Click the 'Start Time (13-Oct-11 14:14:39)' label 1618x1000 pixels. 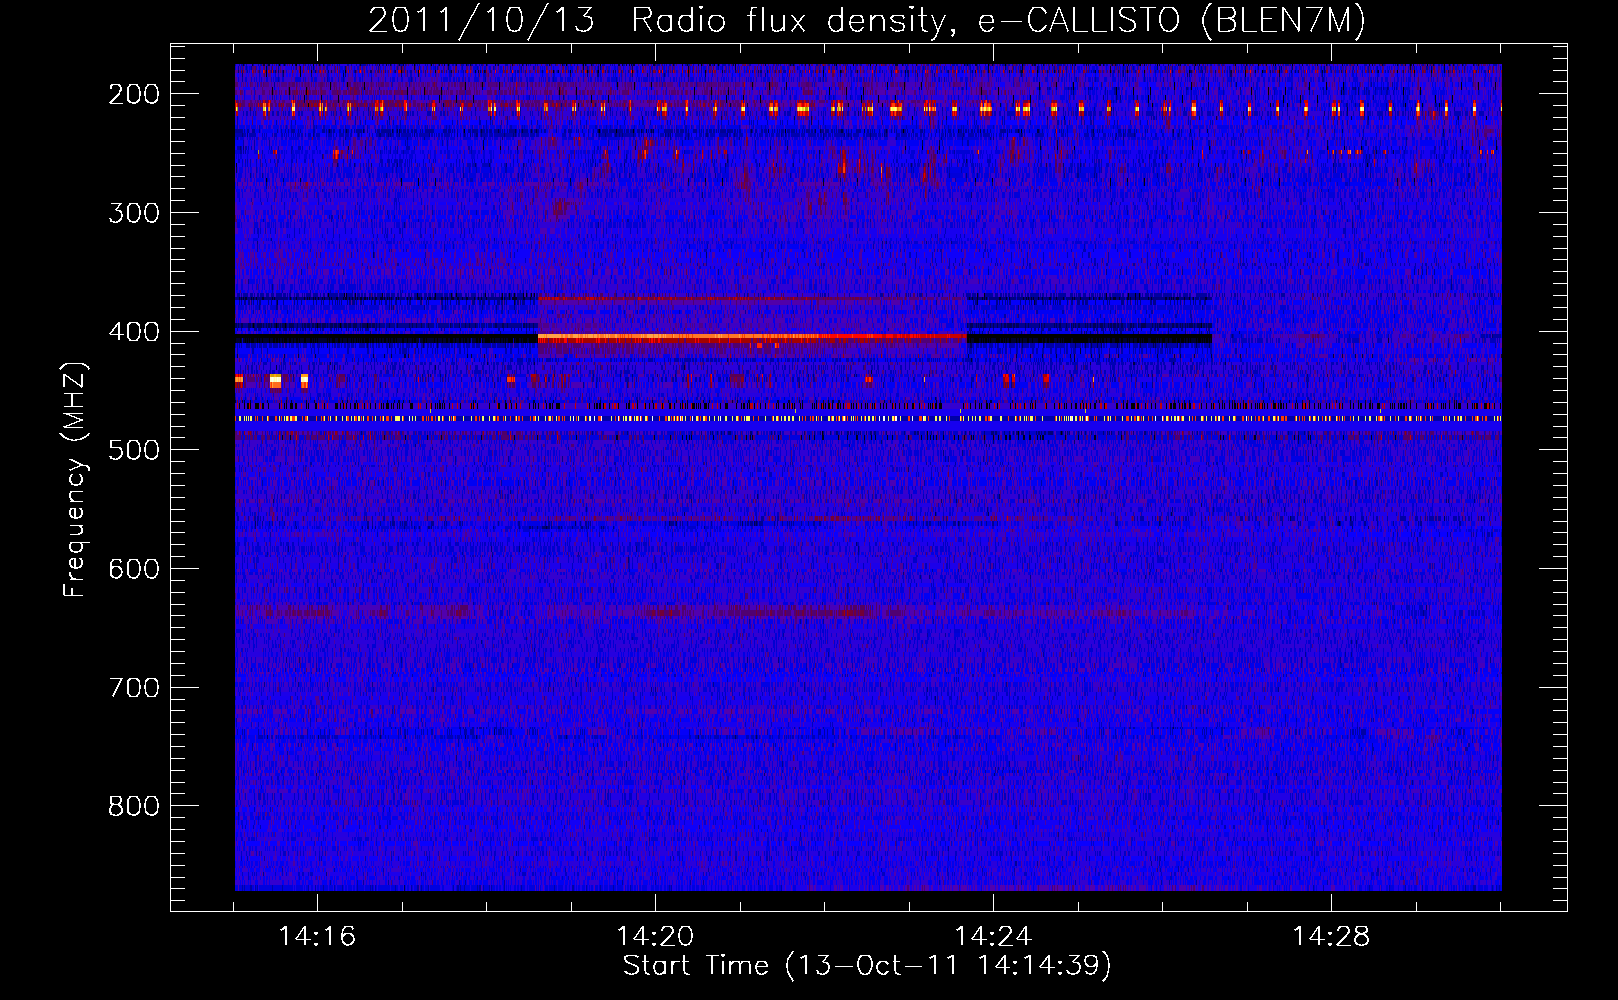pos(867,966)
